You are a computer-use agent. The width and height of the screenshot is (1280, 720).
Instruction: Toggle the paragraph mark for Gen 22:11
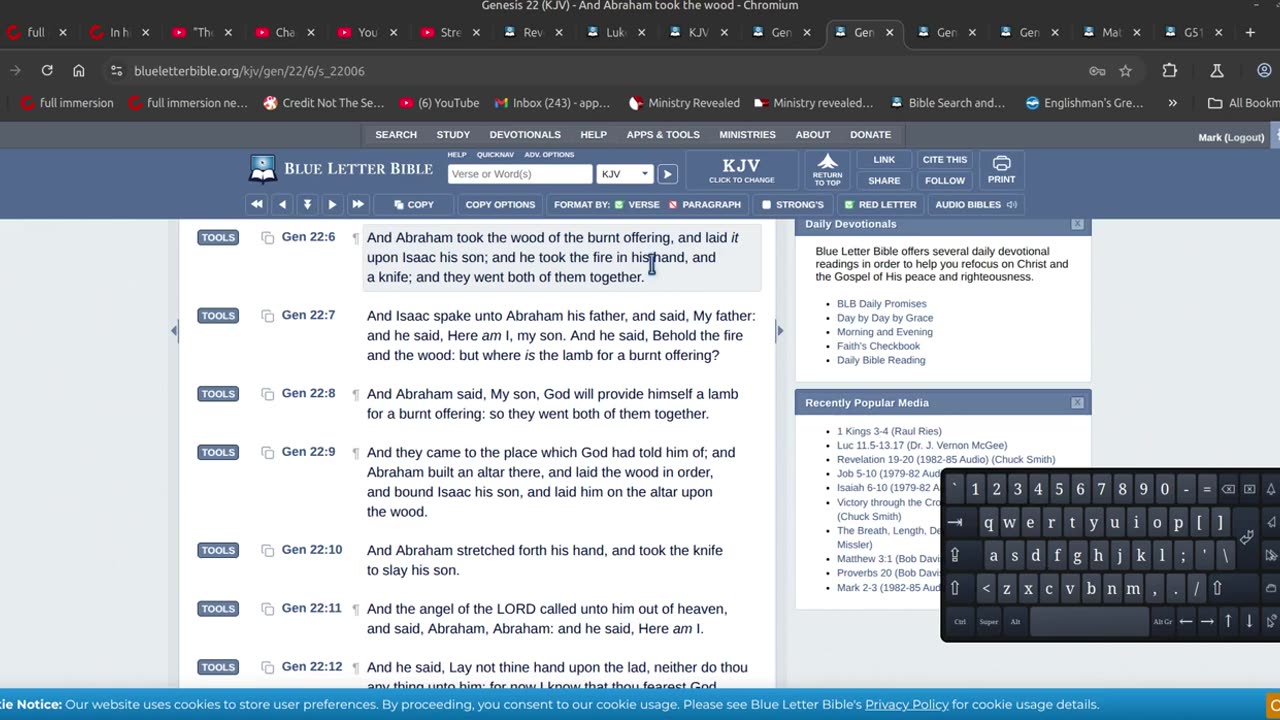tap(355, 609)
